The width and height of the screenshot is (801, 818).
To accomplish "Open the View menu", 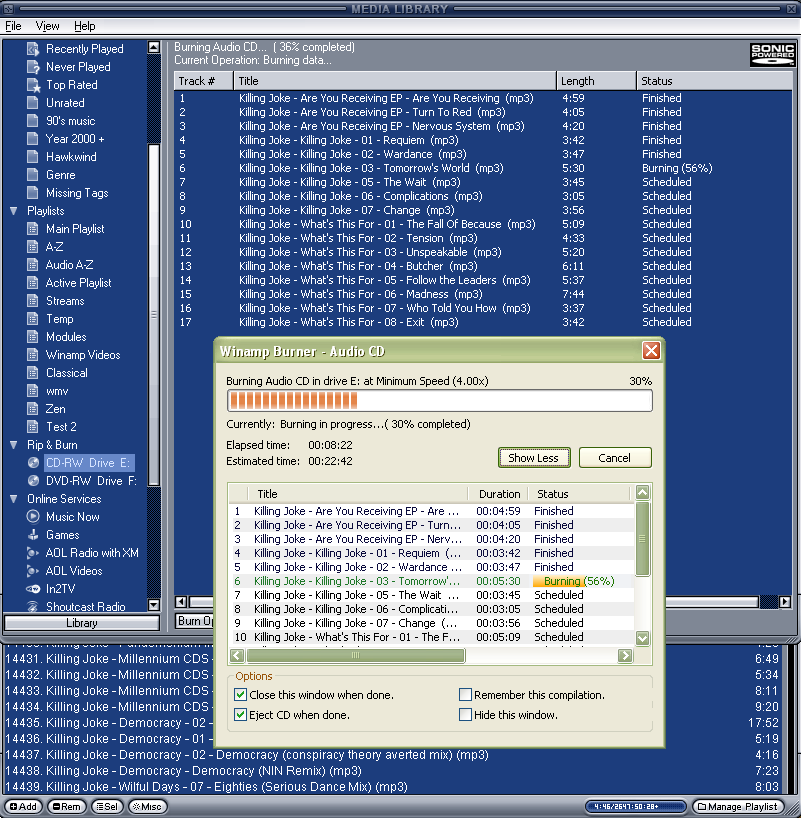I will click(47, 26).
